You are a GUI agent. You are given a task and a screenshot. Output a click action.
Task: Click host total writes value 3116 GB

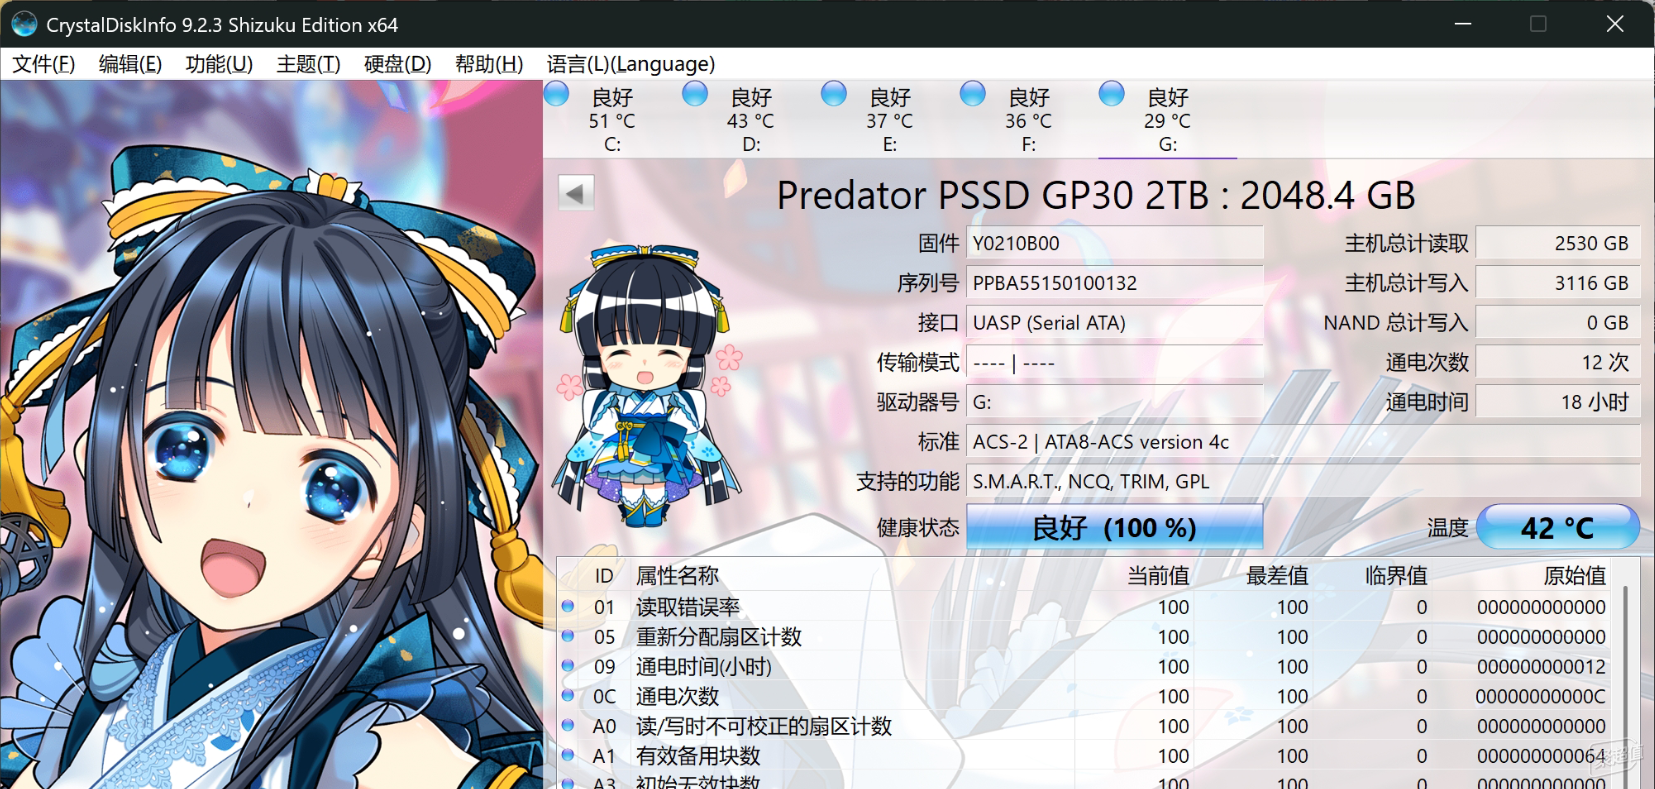coord(1557,283)
